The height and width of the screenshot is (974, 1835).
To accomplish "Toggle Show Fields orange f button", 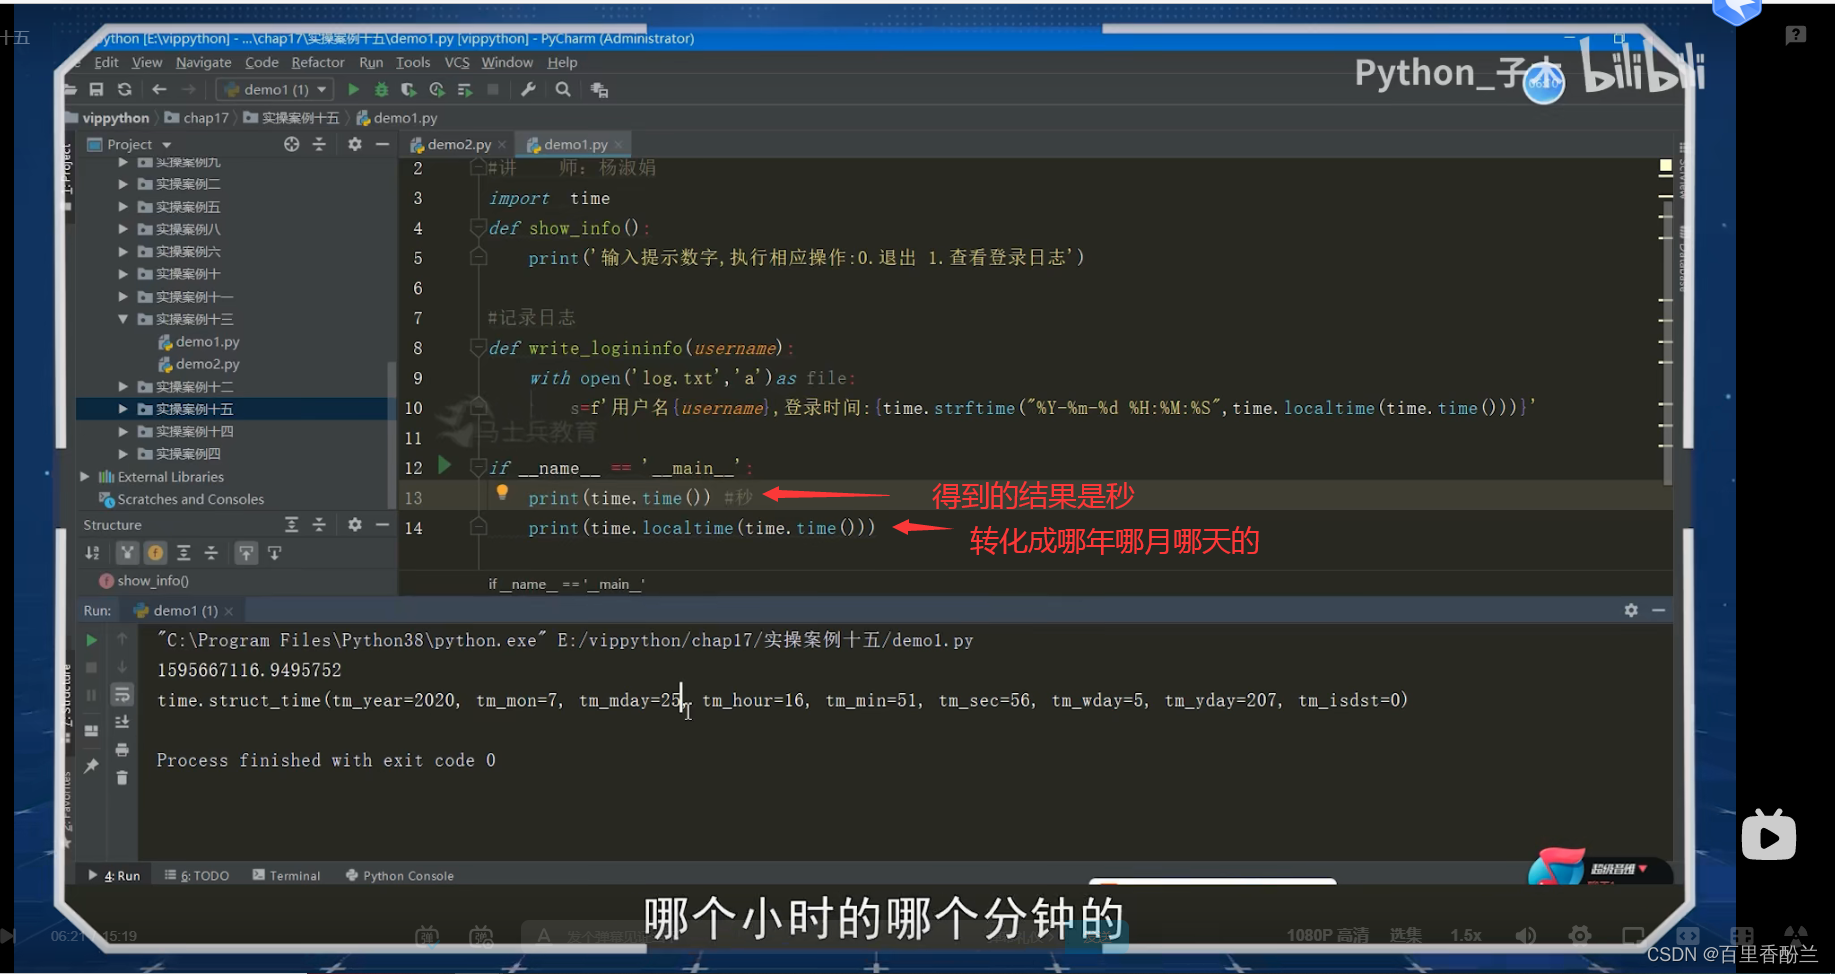I will (x=155, y=553).
